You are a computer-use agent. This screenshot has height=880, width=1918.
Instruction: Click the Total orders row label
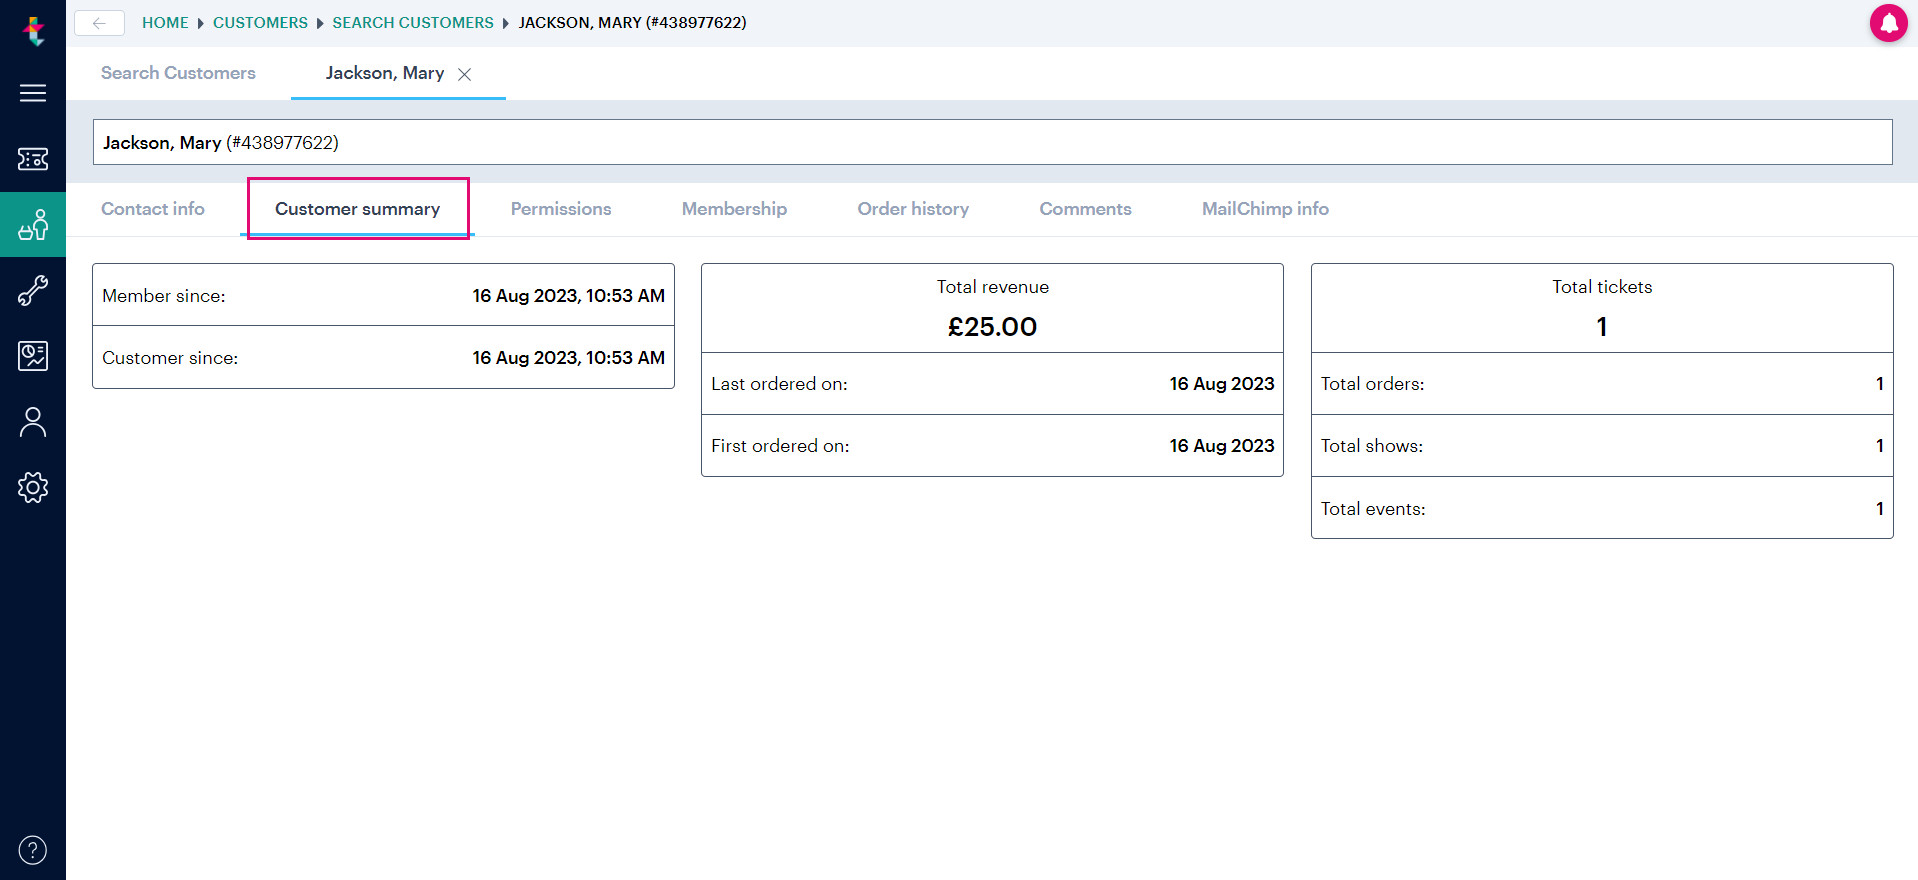tap(1373, 384)
